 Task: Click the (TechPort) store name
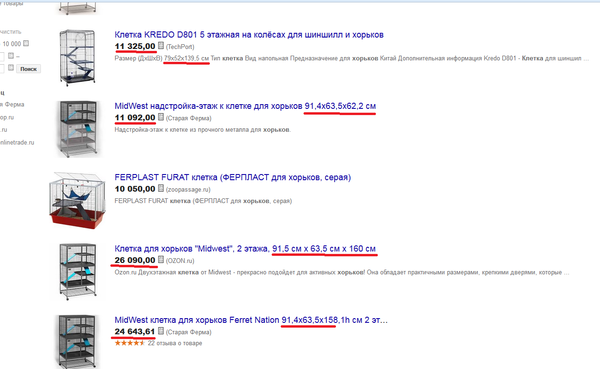180,47
